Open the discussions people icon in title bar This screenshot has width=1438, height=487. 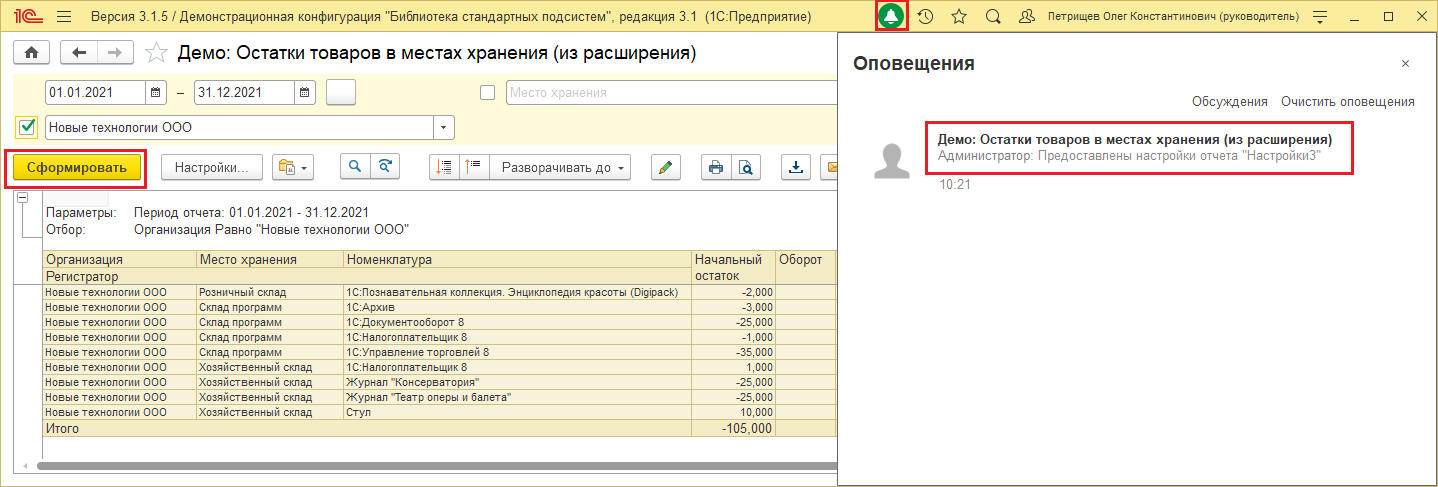[x=1026, y=17]
